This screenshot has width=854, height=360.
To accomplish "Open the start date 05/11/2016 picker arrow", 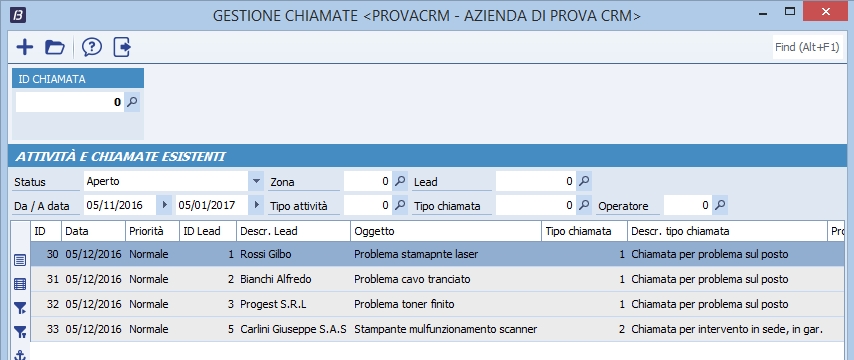I will coord(164,205).
